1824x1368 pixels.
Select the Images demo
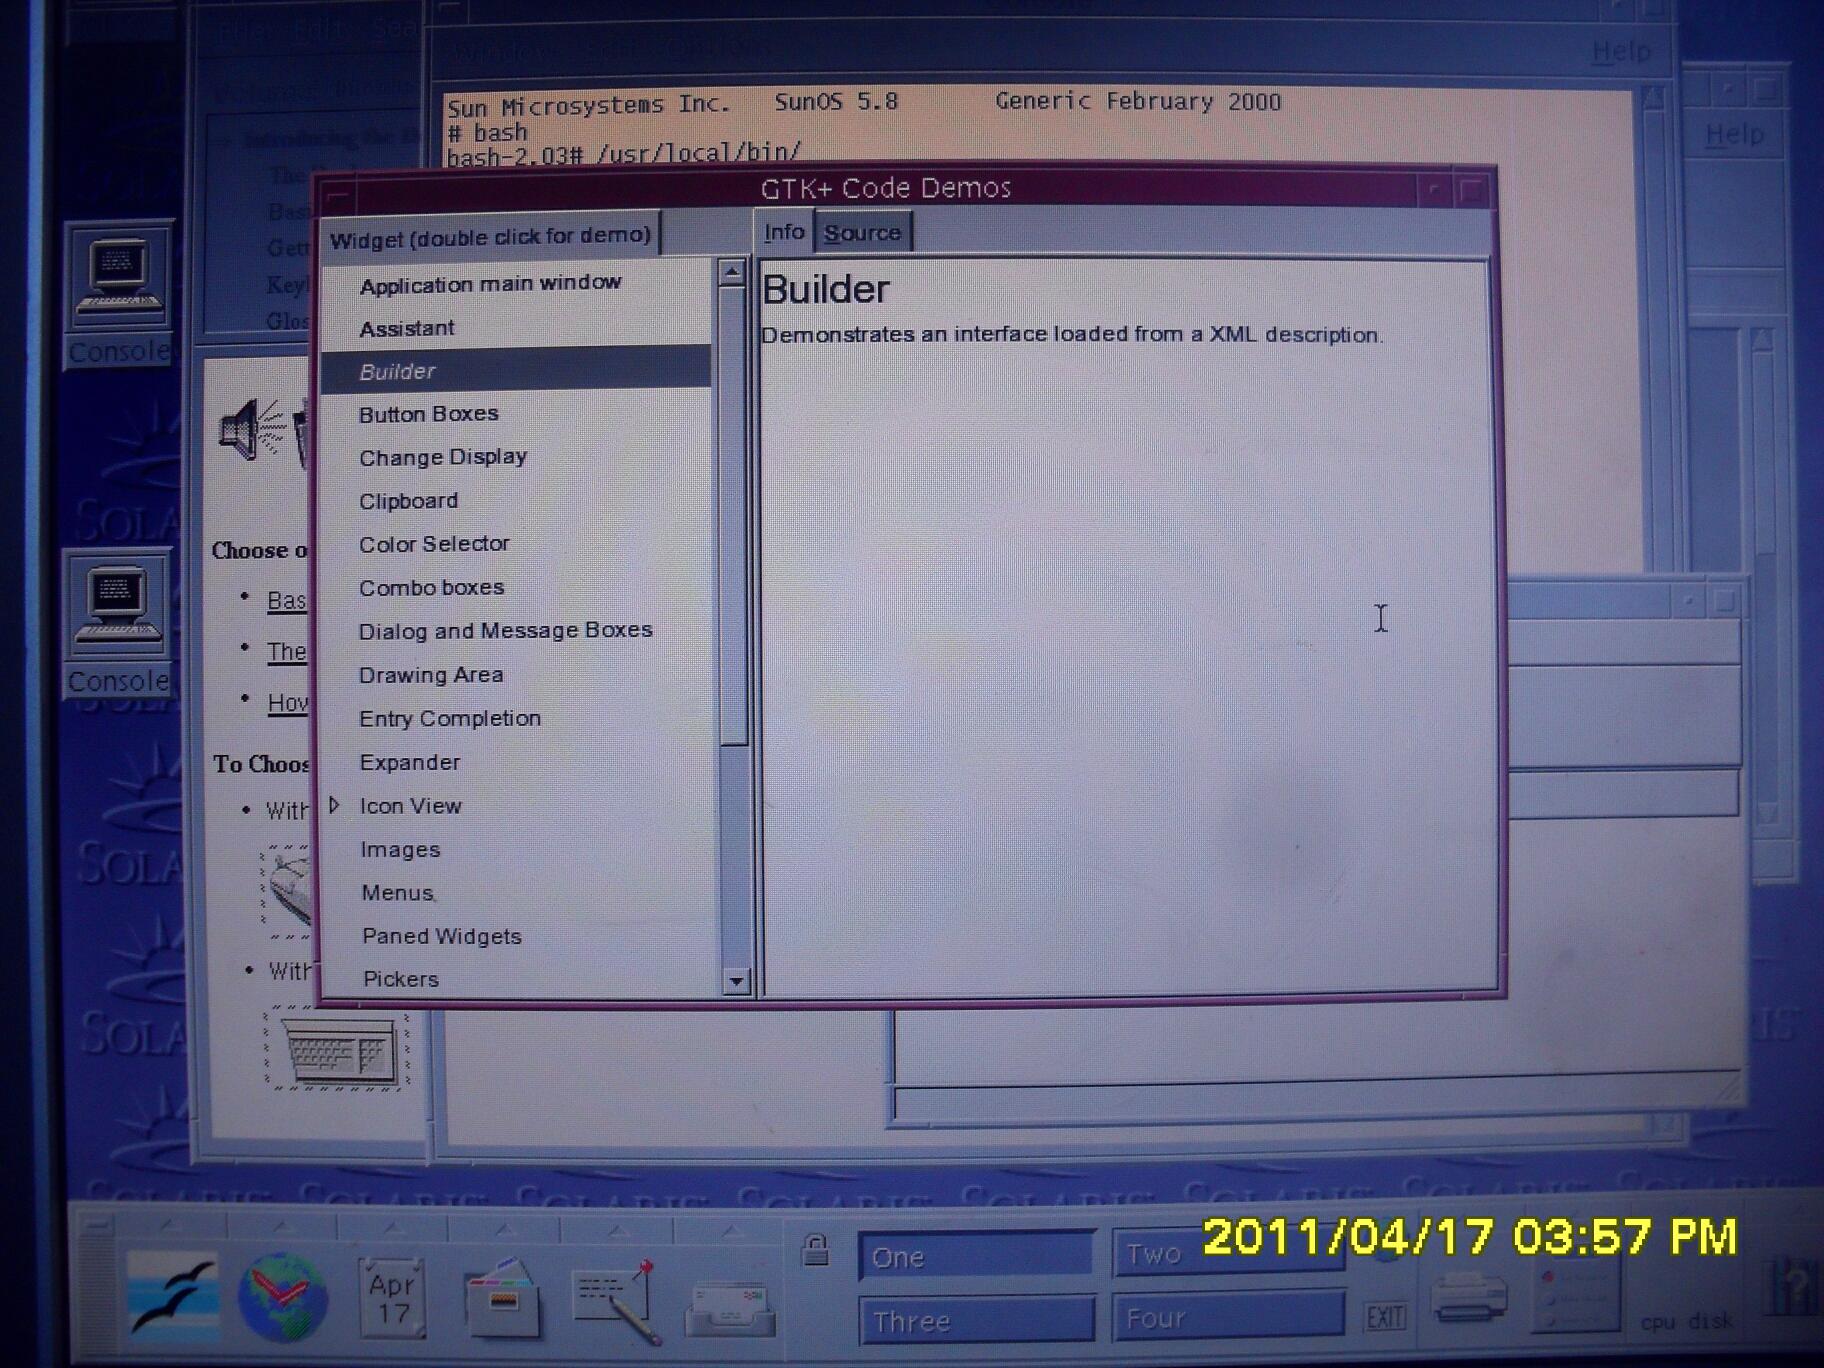(400, 850)
